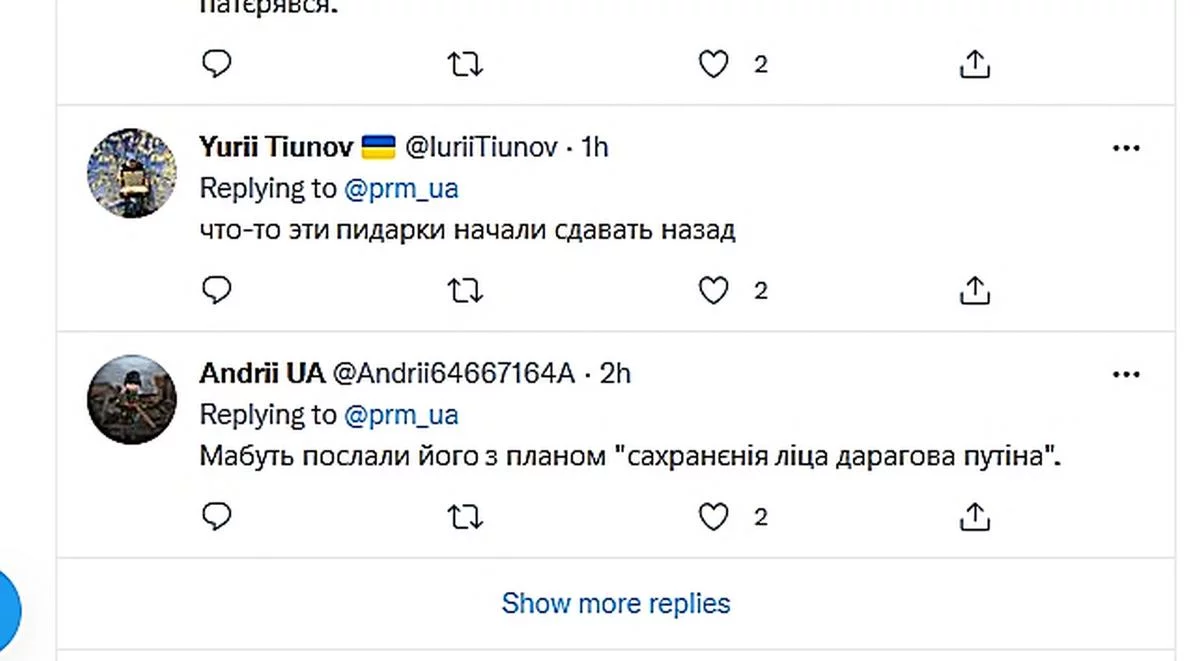Open more options for Yurii Tiunov's tweet
The image size is (1200, 661).
[x=1126, y=148]
